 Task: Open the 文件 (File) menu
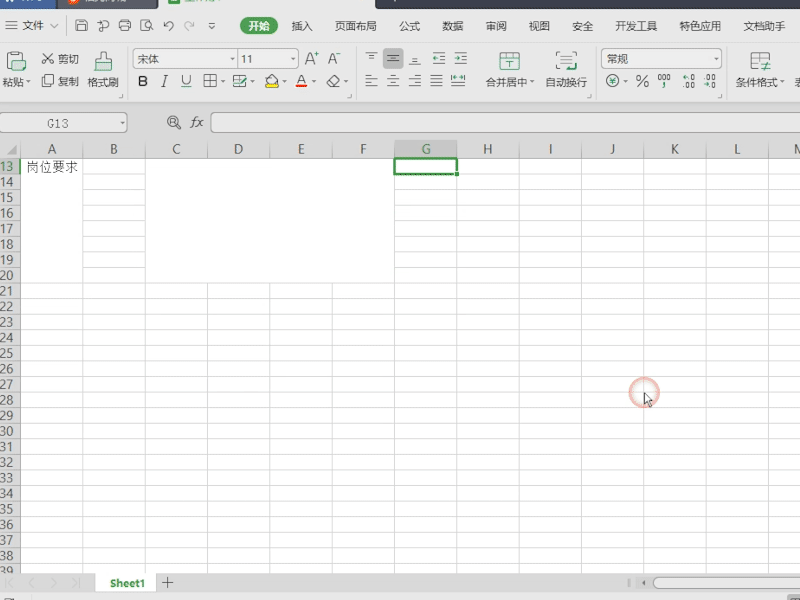(x=32, y=26)
